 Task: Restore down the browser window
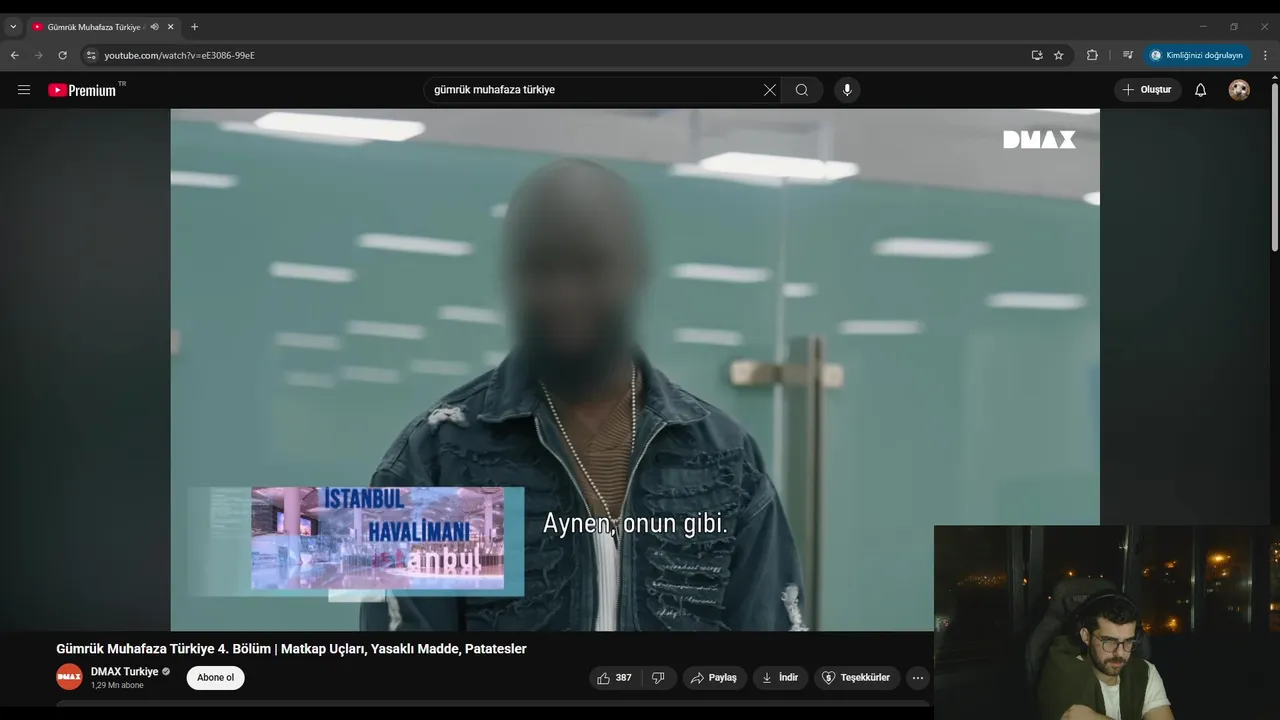1234,27
